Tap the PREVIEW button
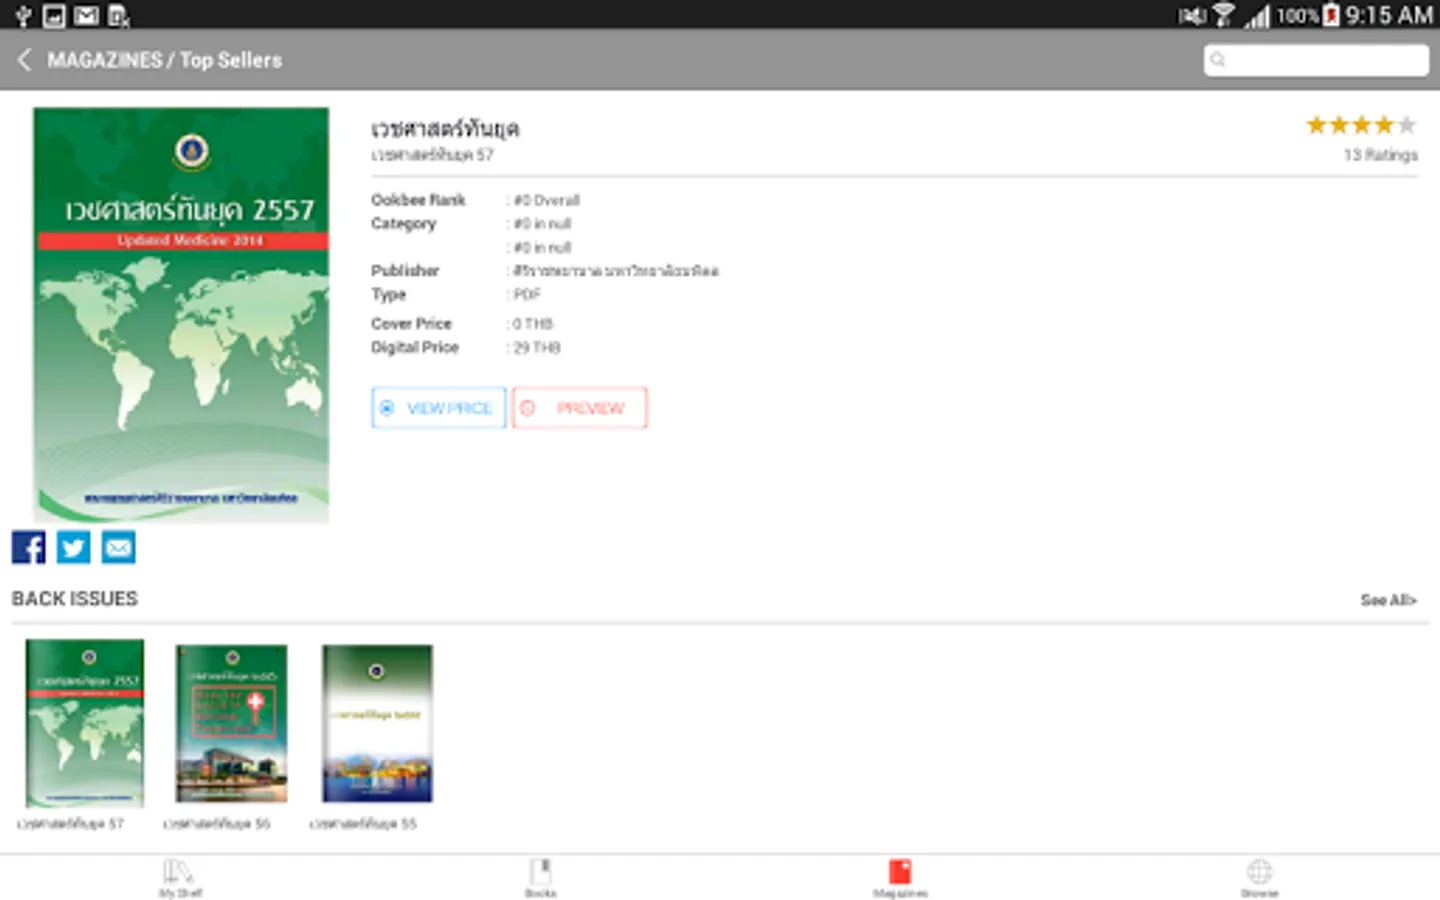1440x900 pixels. coord(580,408)
